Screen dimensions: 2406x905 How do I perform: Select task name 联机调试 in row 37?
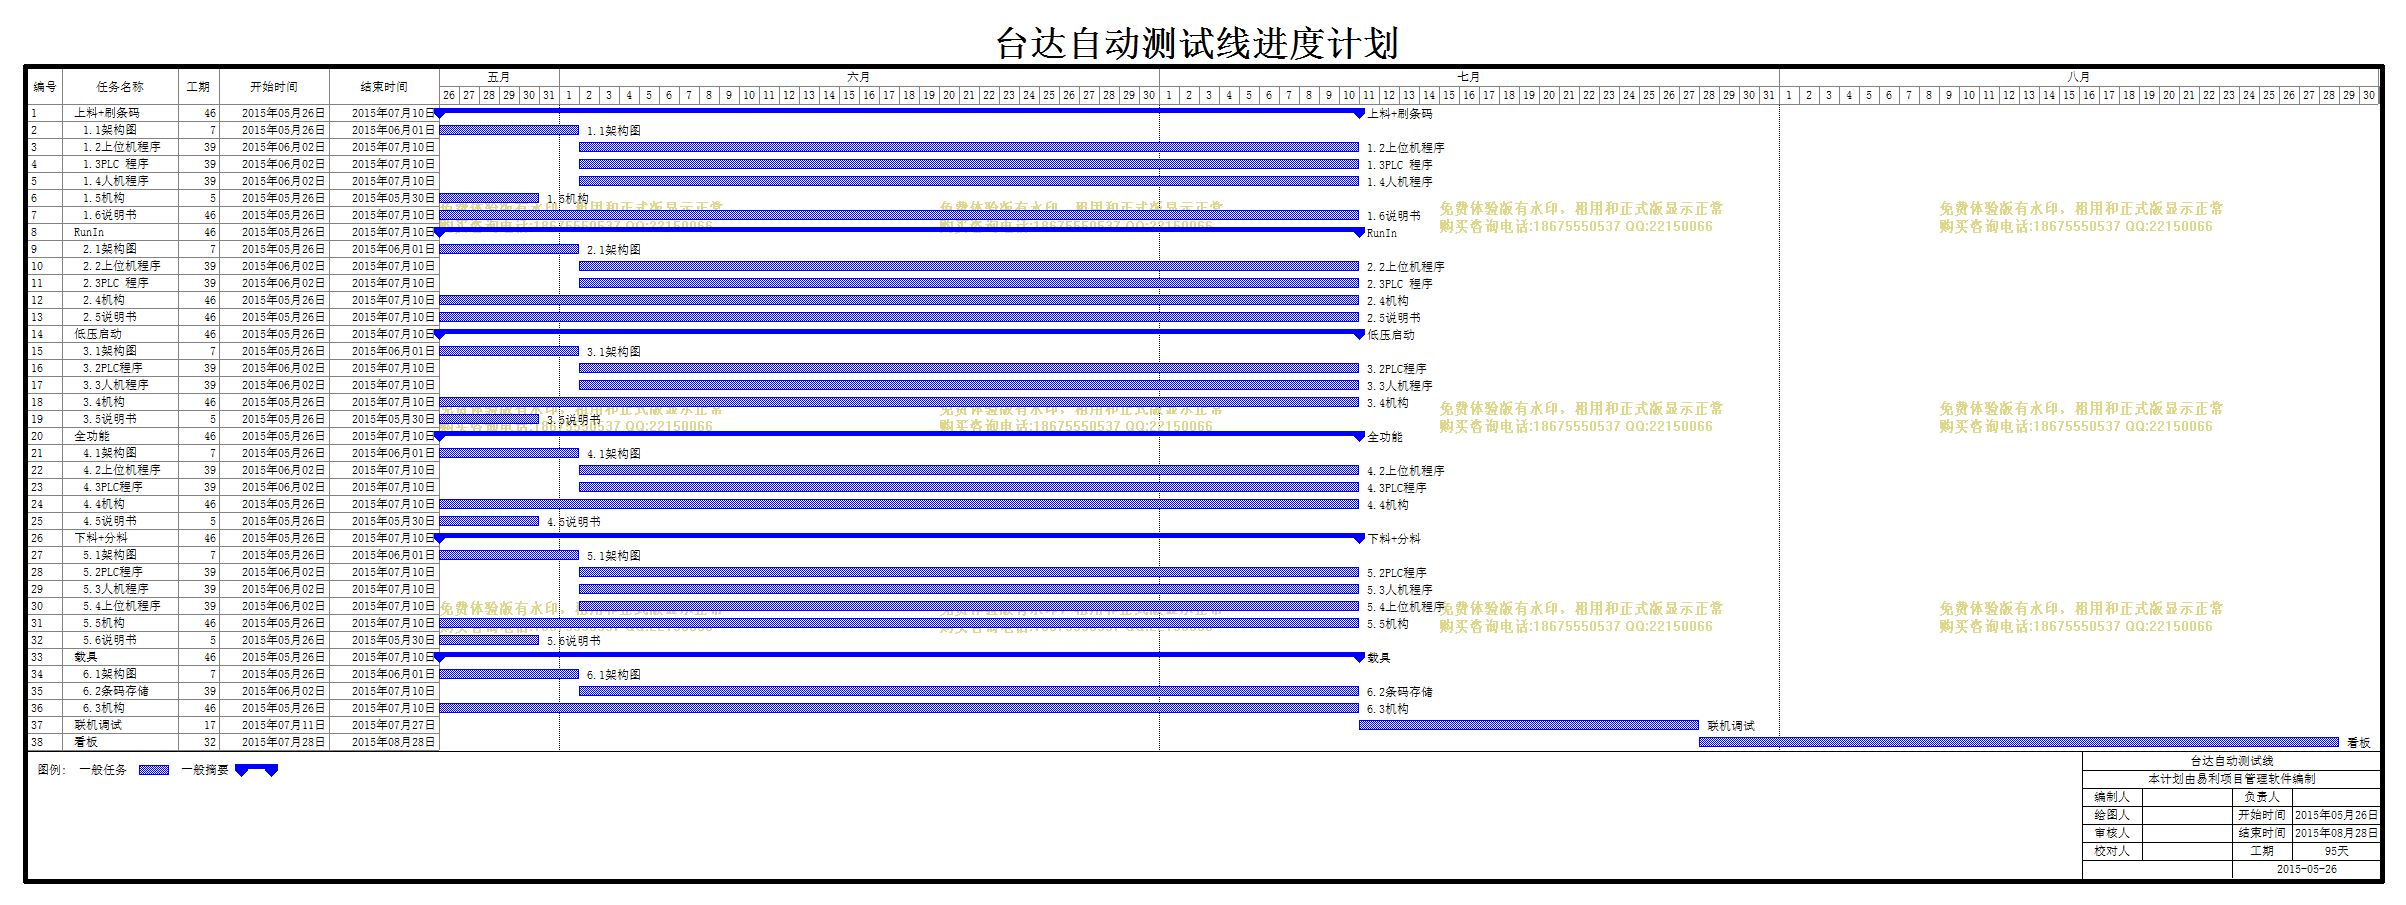click(98, 725)
